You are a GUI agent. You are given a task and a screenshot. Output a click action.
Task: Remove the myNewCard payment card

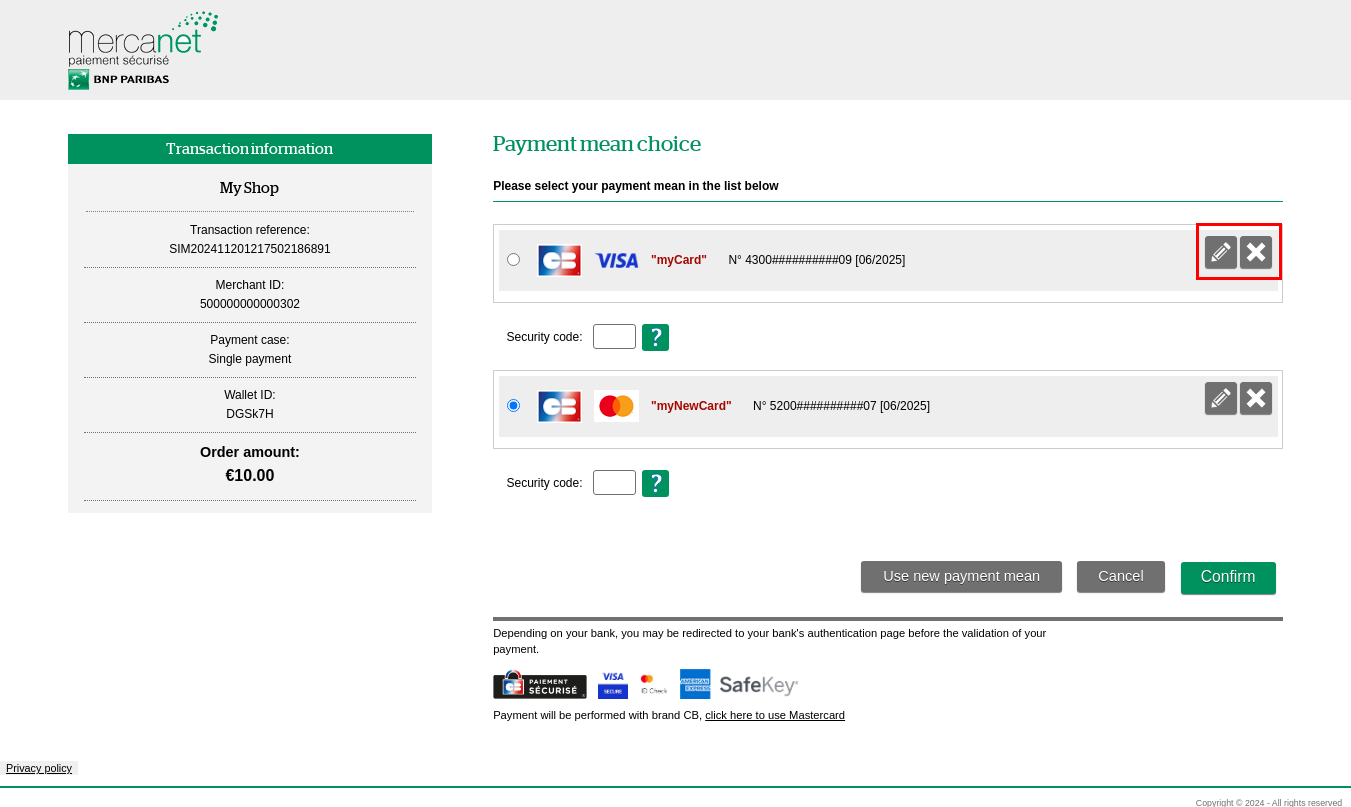click(1256, 398)
